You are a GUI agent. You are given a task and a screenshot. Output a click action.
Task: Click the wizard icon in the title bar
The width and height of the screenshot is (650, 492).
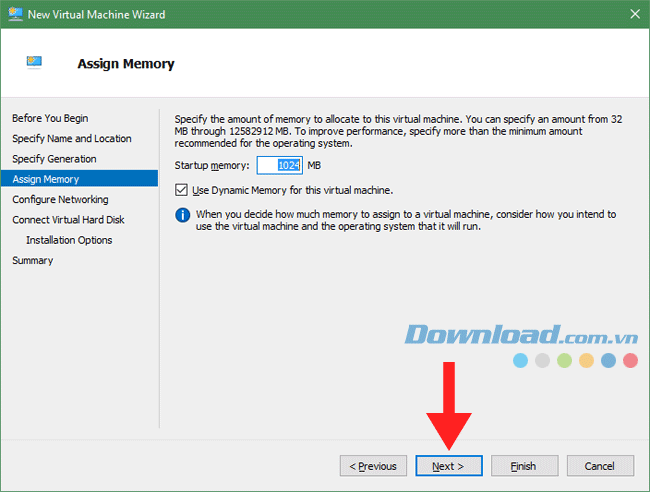(x=16, y=15)
